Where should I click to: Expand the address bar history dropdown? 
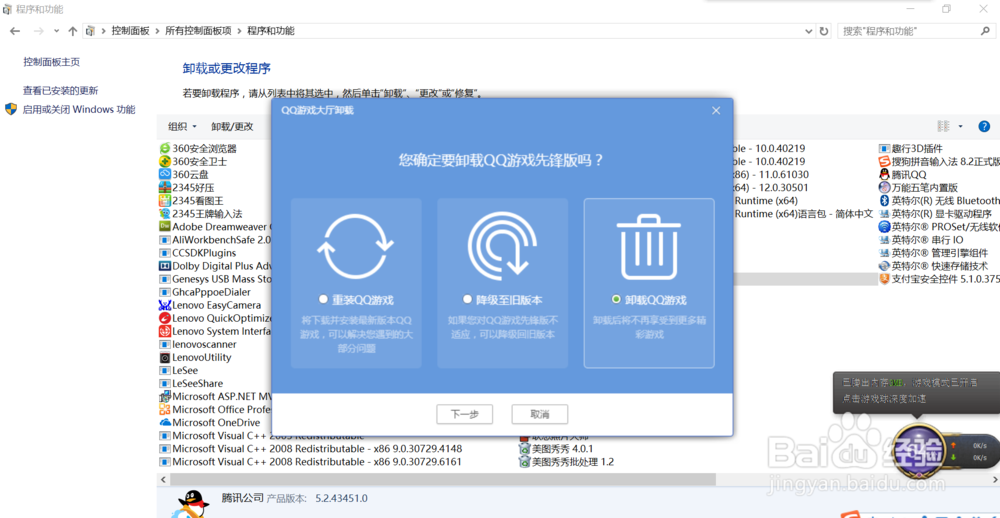pos(809,31)
